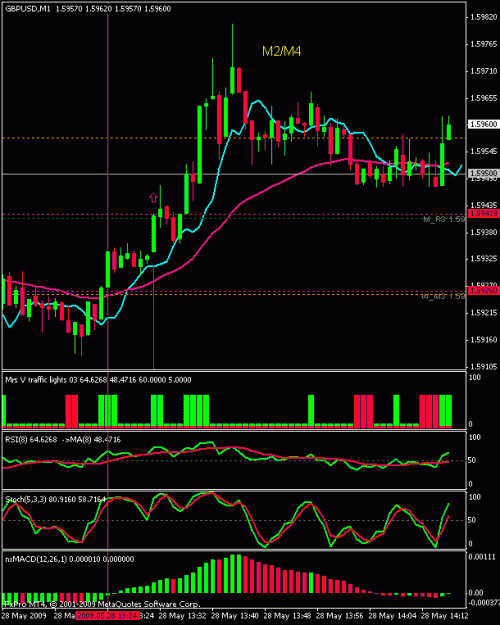Image resolution: width=500 pixels, height=625 pixels.
Task: Click the 28 May 13:56 time axis label
Action: coord(340,616)
